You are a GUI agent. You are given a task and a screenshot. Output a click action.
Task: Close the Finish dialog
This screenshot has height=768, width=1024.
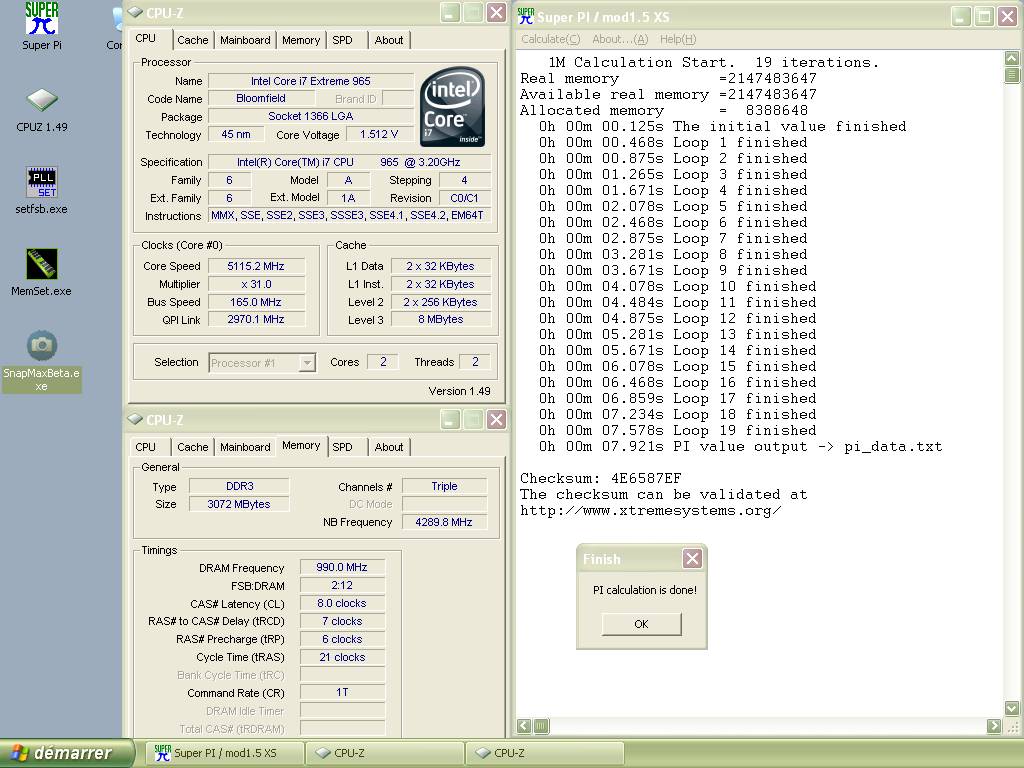(692, 558)
